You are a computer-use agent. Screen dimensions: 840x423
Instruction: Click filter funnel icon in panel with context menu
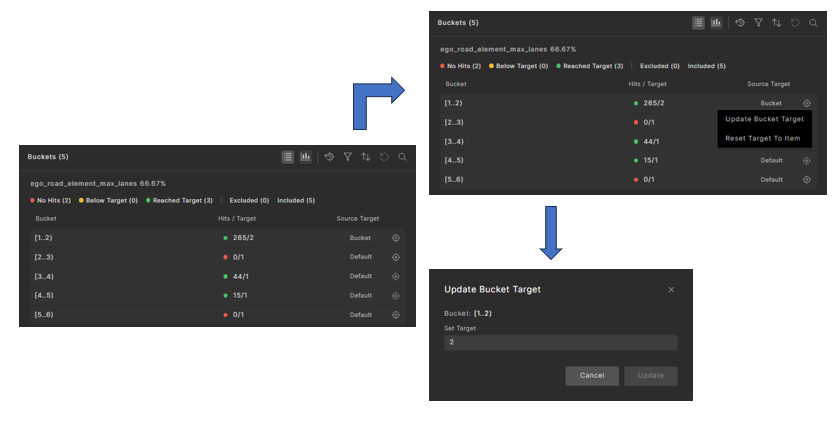759,22
